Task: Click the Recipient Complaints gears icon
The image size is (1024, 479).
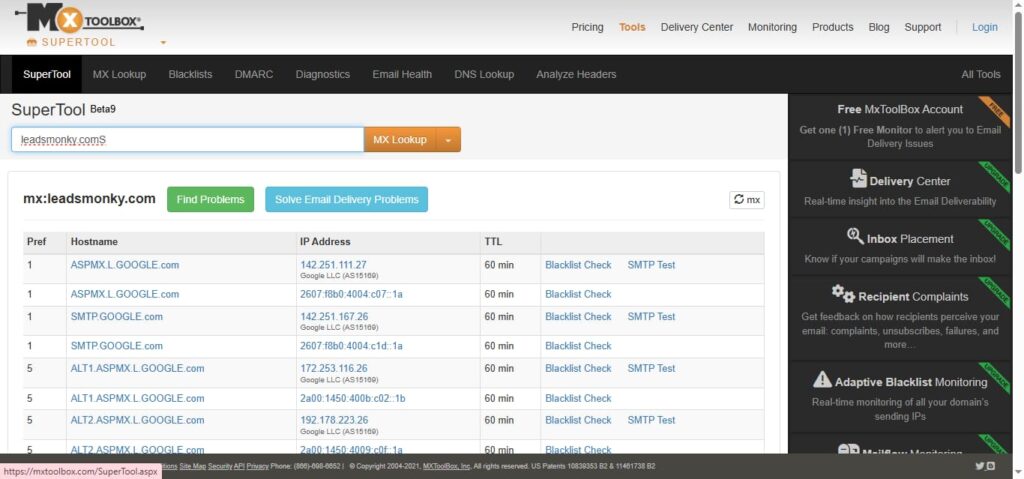Action: [843, 295]
